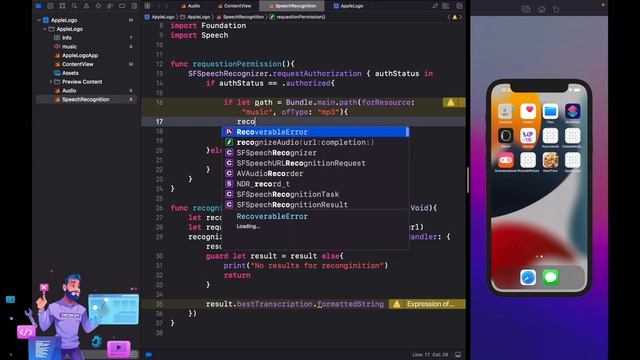Image resolution: width=640 pixels, height=360 pixels.
Task: Jump to previous issue arrow
Action: click(449, 17)
